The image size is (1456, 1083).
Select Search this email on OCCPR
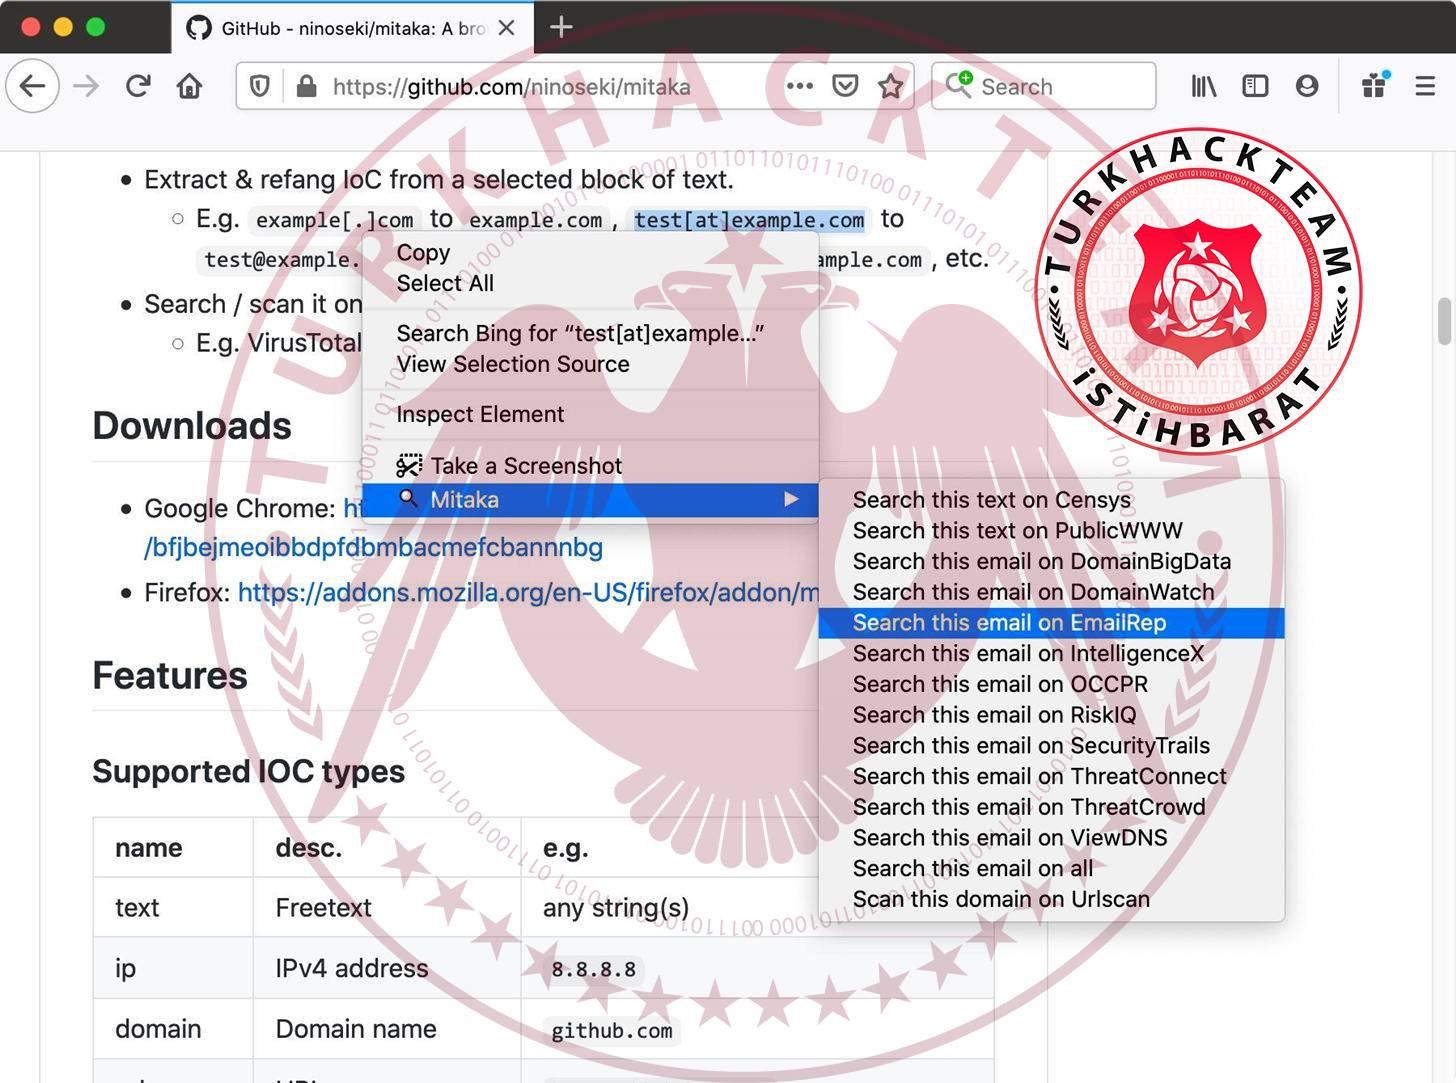click(1051, 684)
